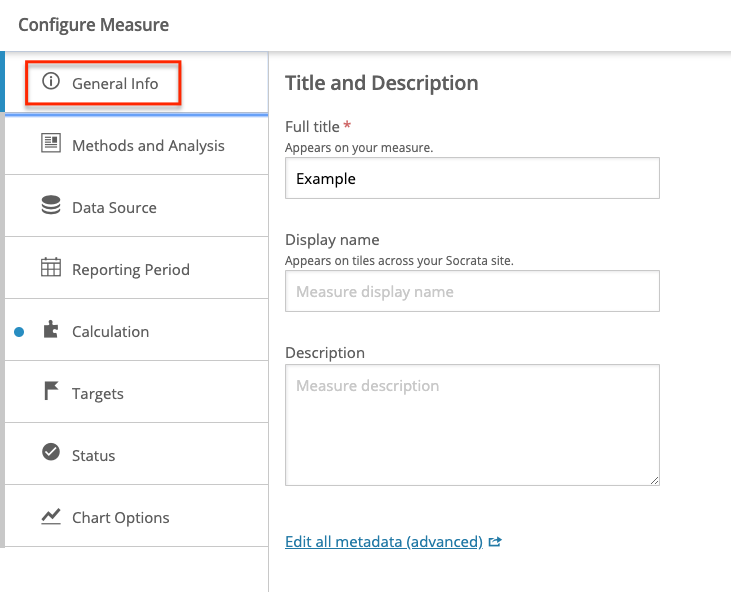The height and width of the screenshot is (592, 731).
Task: Open Edit all metadata (advanced) link
Action: click(x=384, y=542)
